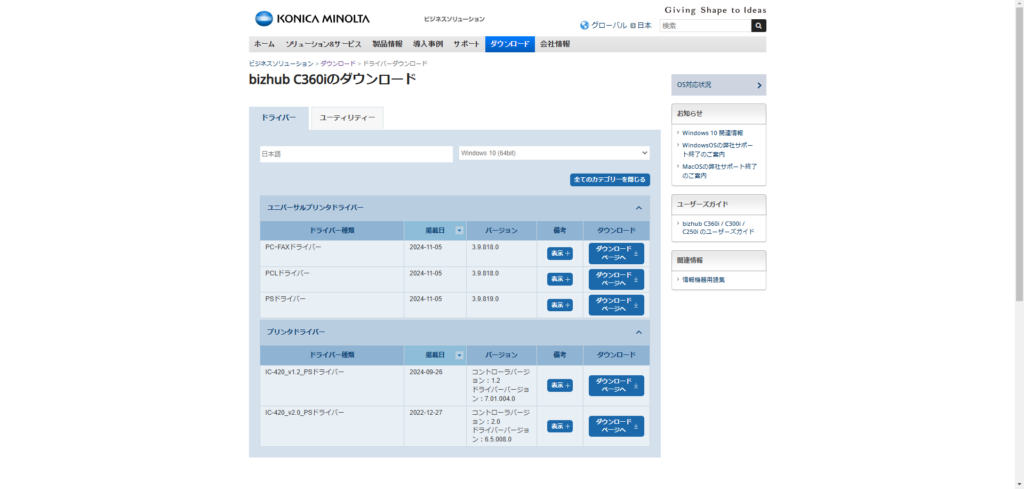The height and width of the screenshot is (489, 1024).
Task: Open the Windows 10 関連情報 link
Action: point(712,132)
